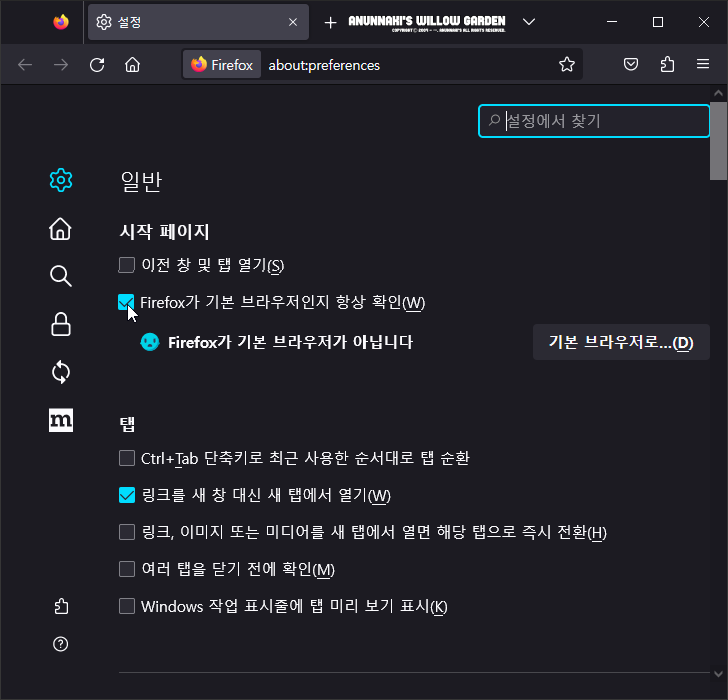Select the 일반 gear category in sidebar
Screen dimensions: 728x700
(61, 180)
